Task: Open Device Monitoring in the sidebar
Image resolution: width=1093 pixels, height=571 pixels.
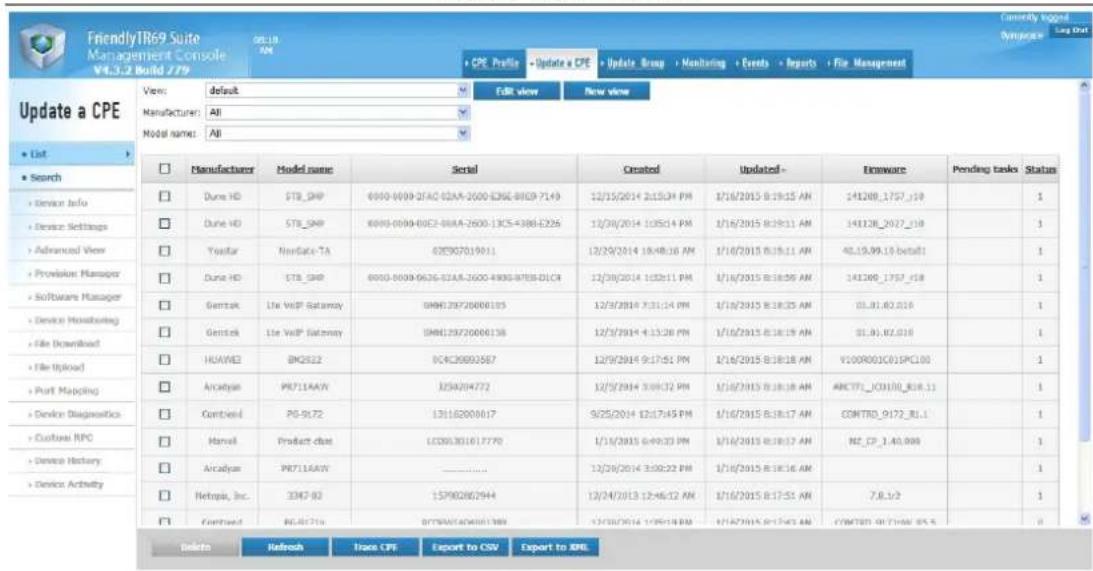Action: tap(76, 320)
